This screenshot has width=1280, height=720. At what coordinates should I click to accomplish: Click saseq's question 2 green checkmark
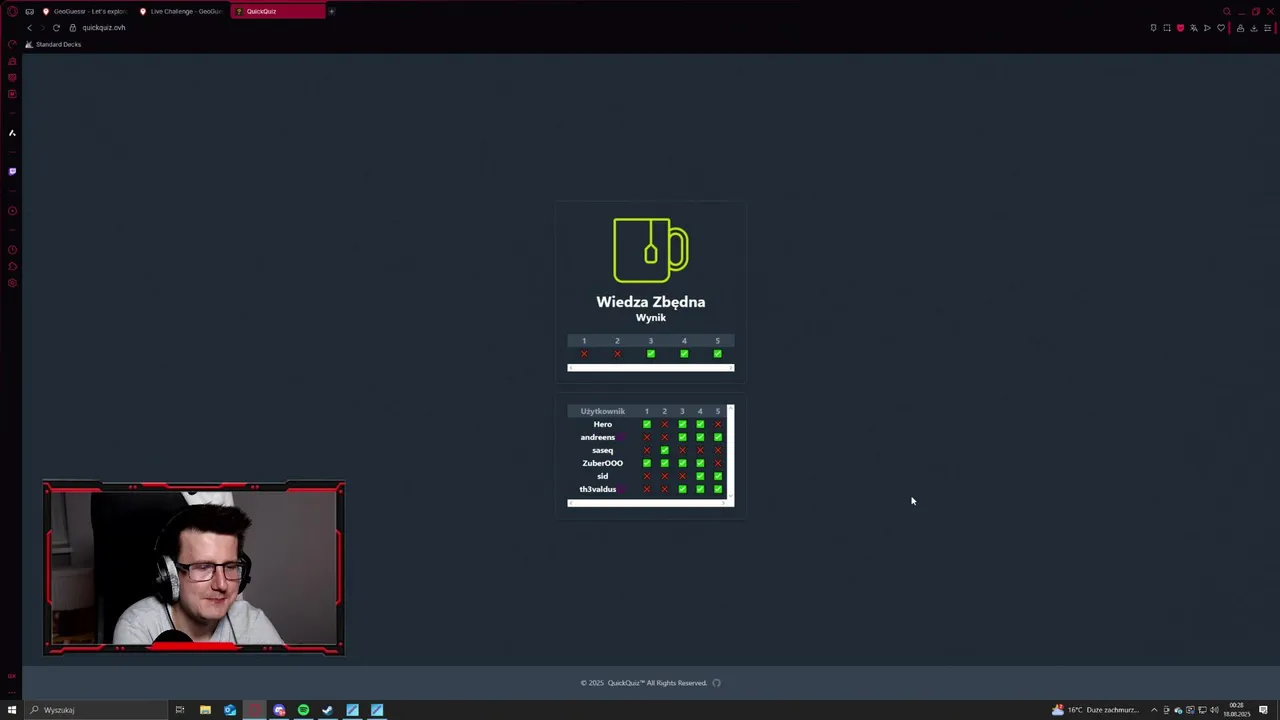click(x=664, y=450)
